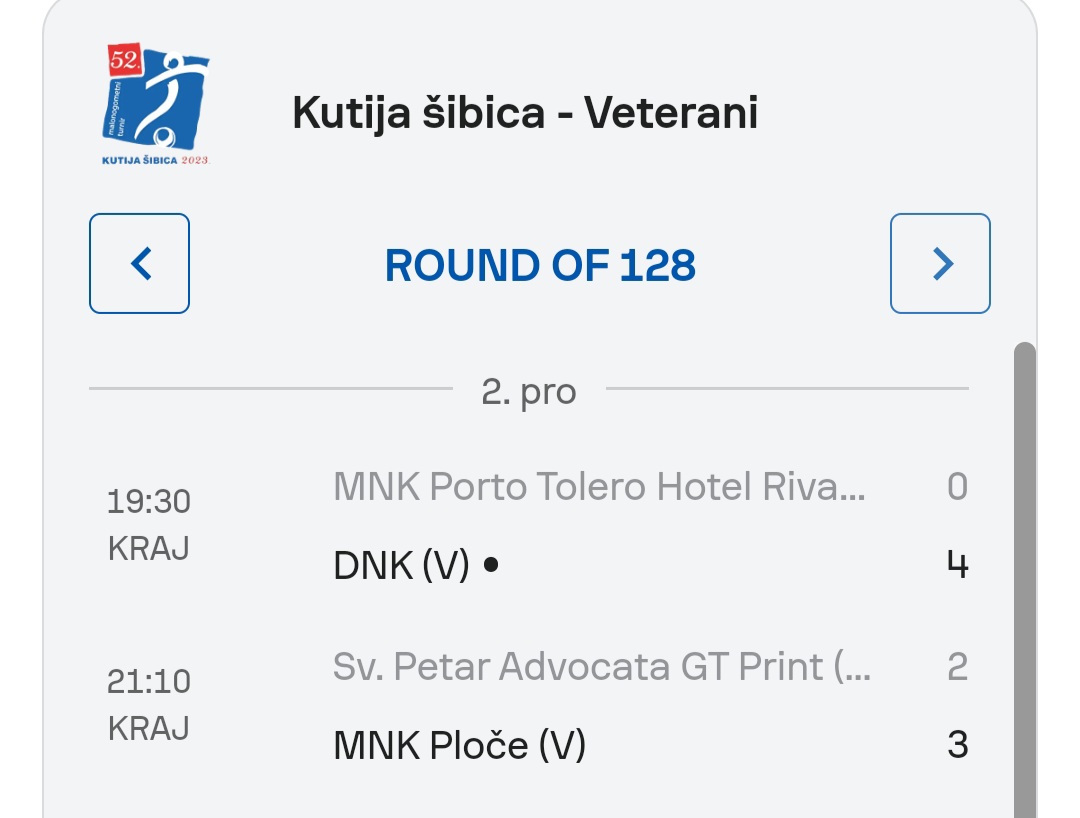Viewport: 1080px width, 818px height.
Task: Click DNK (V) score of 4
Action: 958,565
